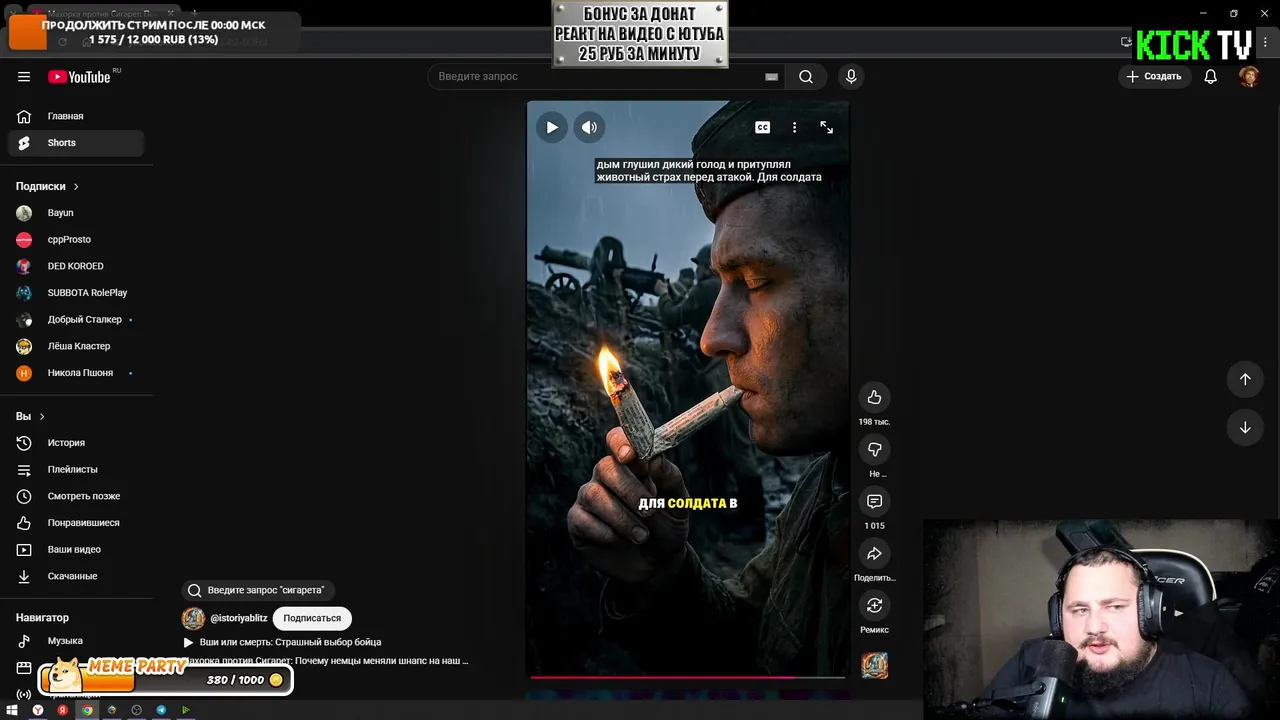Share the Short using the arrow icon
Image resolution: width=1280 pixels, height=720 pixels.
(874, 553)
